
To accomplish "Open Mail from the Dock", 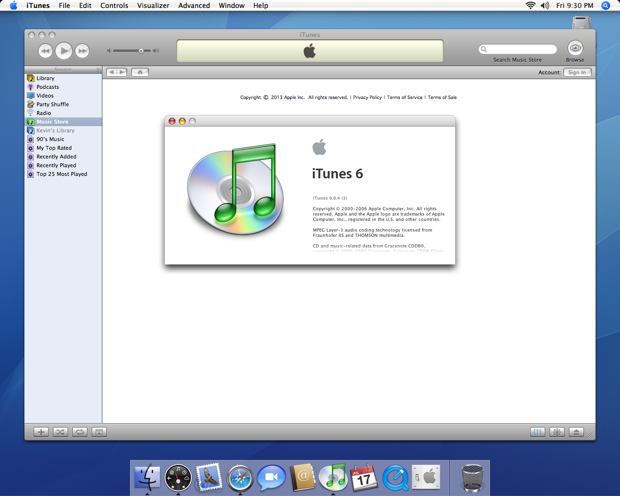I will (x=209, y=477).
